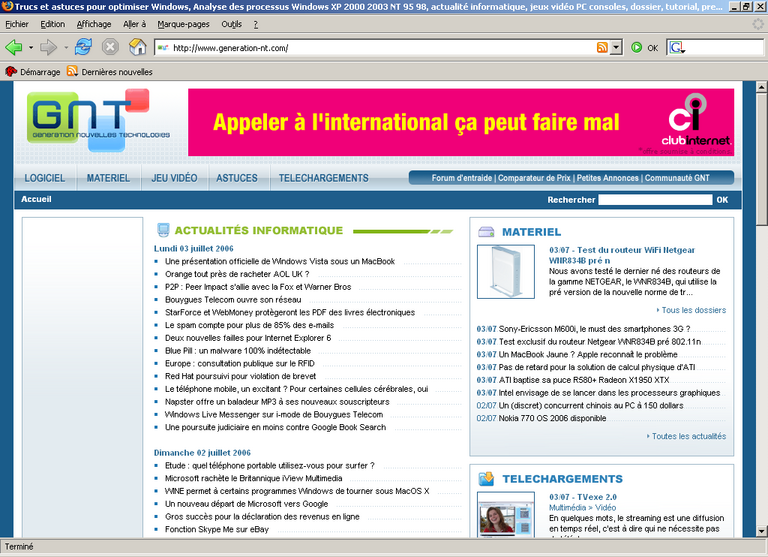This screenshot has width=768, height=557.
Task: Click the Stop loading icon
Action: [110, 47]
